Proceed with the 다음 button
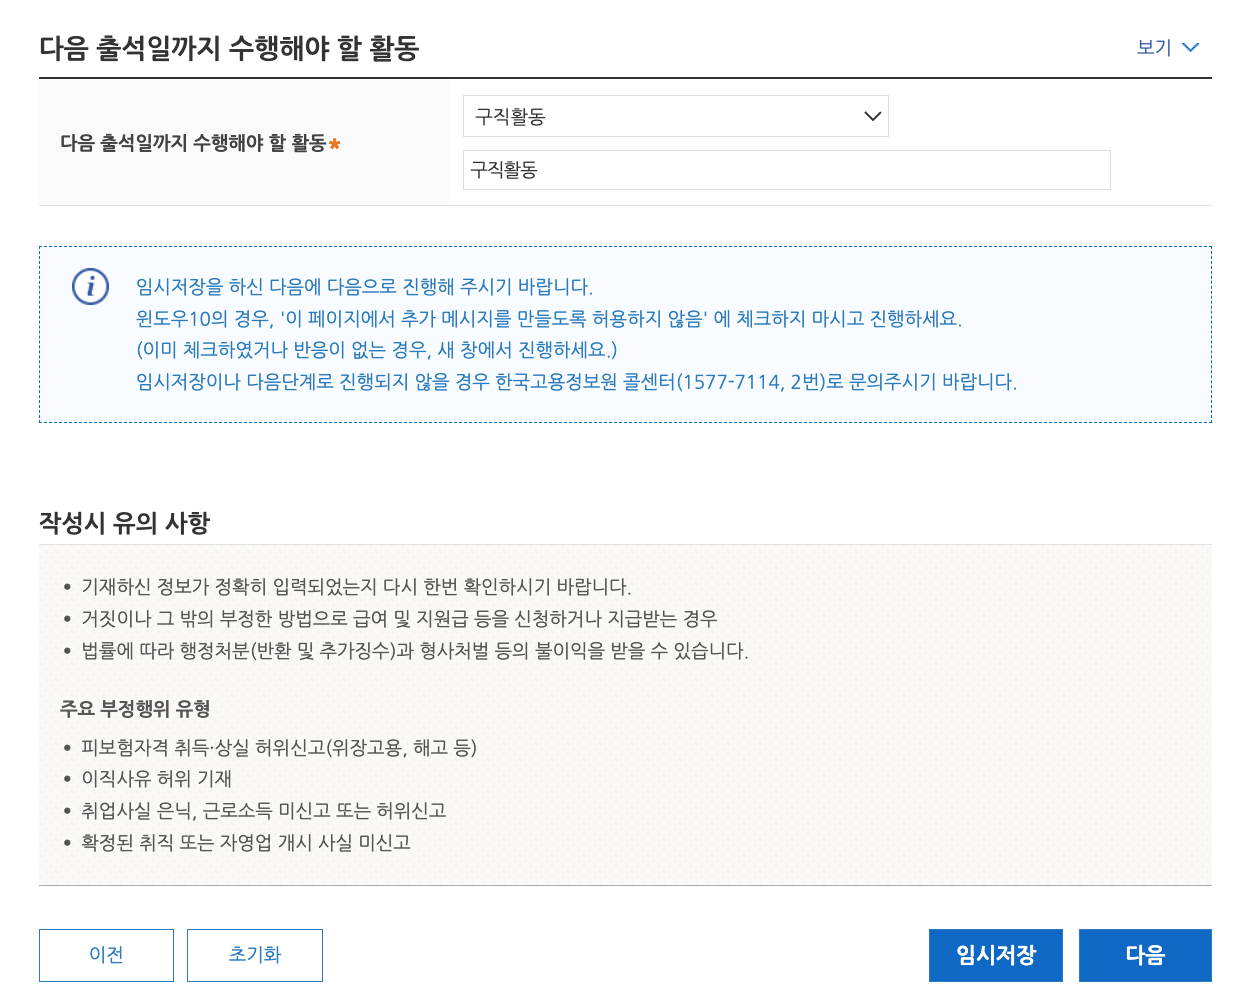The width and height of the screenshot is (1240, 1006). pos(1145,955)
